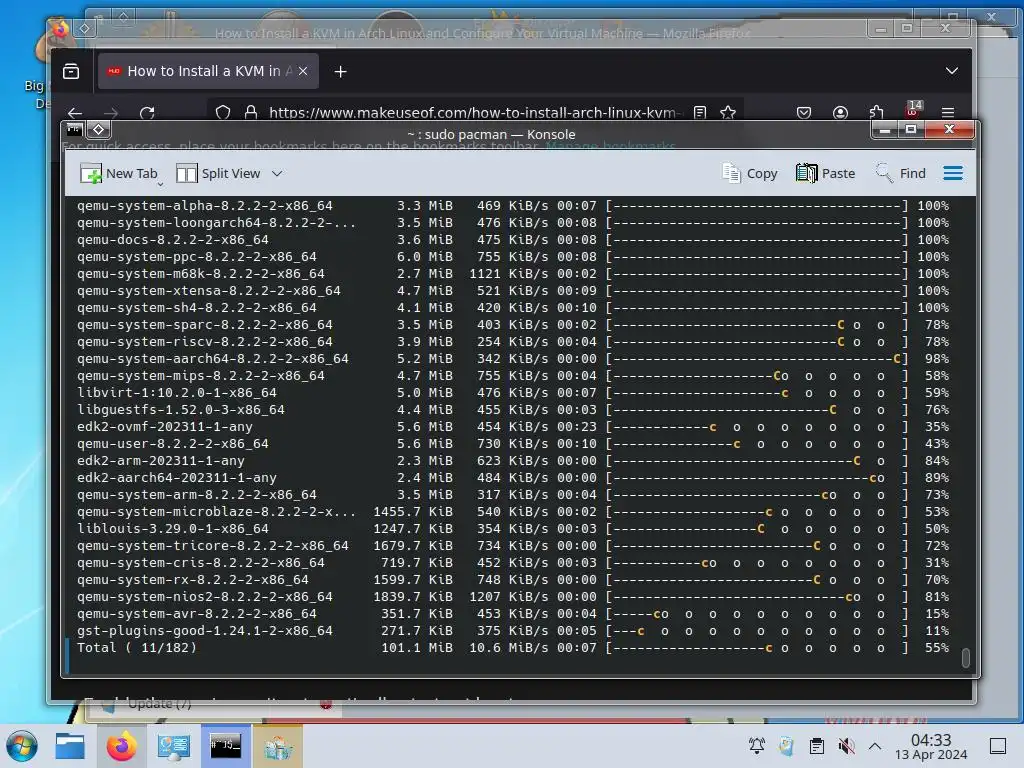
Task: Click the 'liblouis-3.29.0-1-x86_64' line
Action: pyautogui.click(x=172, y=529)
